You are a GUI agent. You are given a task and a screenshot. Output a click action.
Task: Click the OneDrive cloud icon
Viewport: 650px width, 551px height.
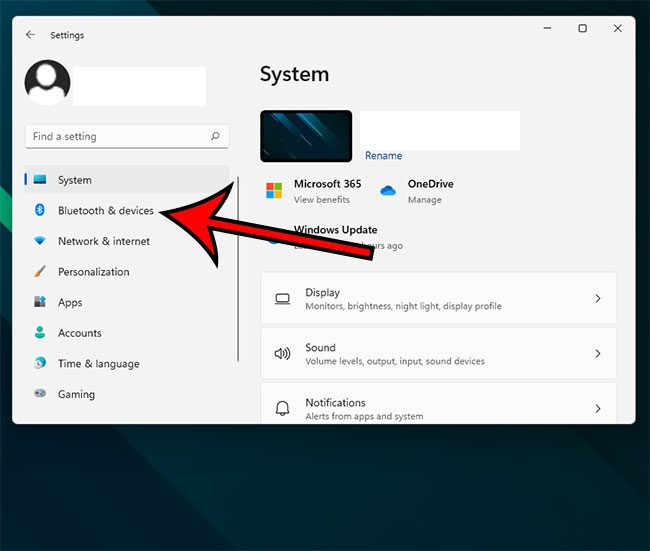point(388,190)
